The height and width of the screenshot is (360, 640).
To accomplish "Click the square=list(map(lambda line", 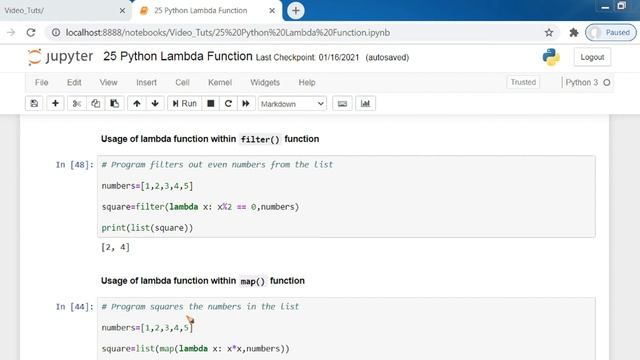I will (x=196, y=349).
